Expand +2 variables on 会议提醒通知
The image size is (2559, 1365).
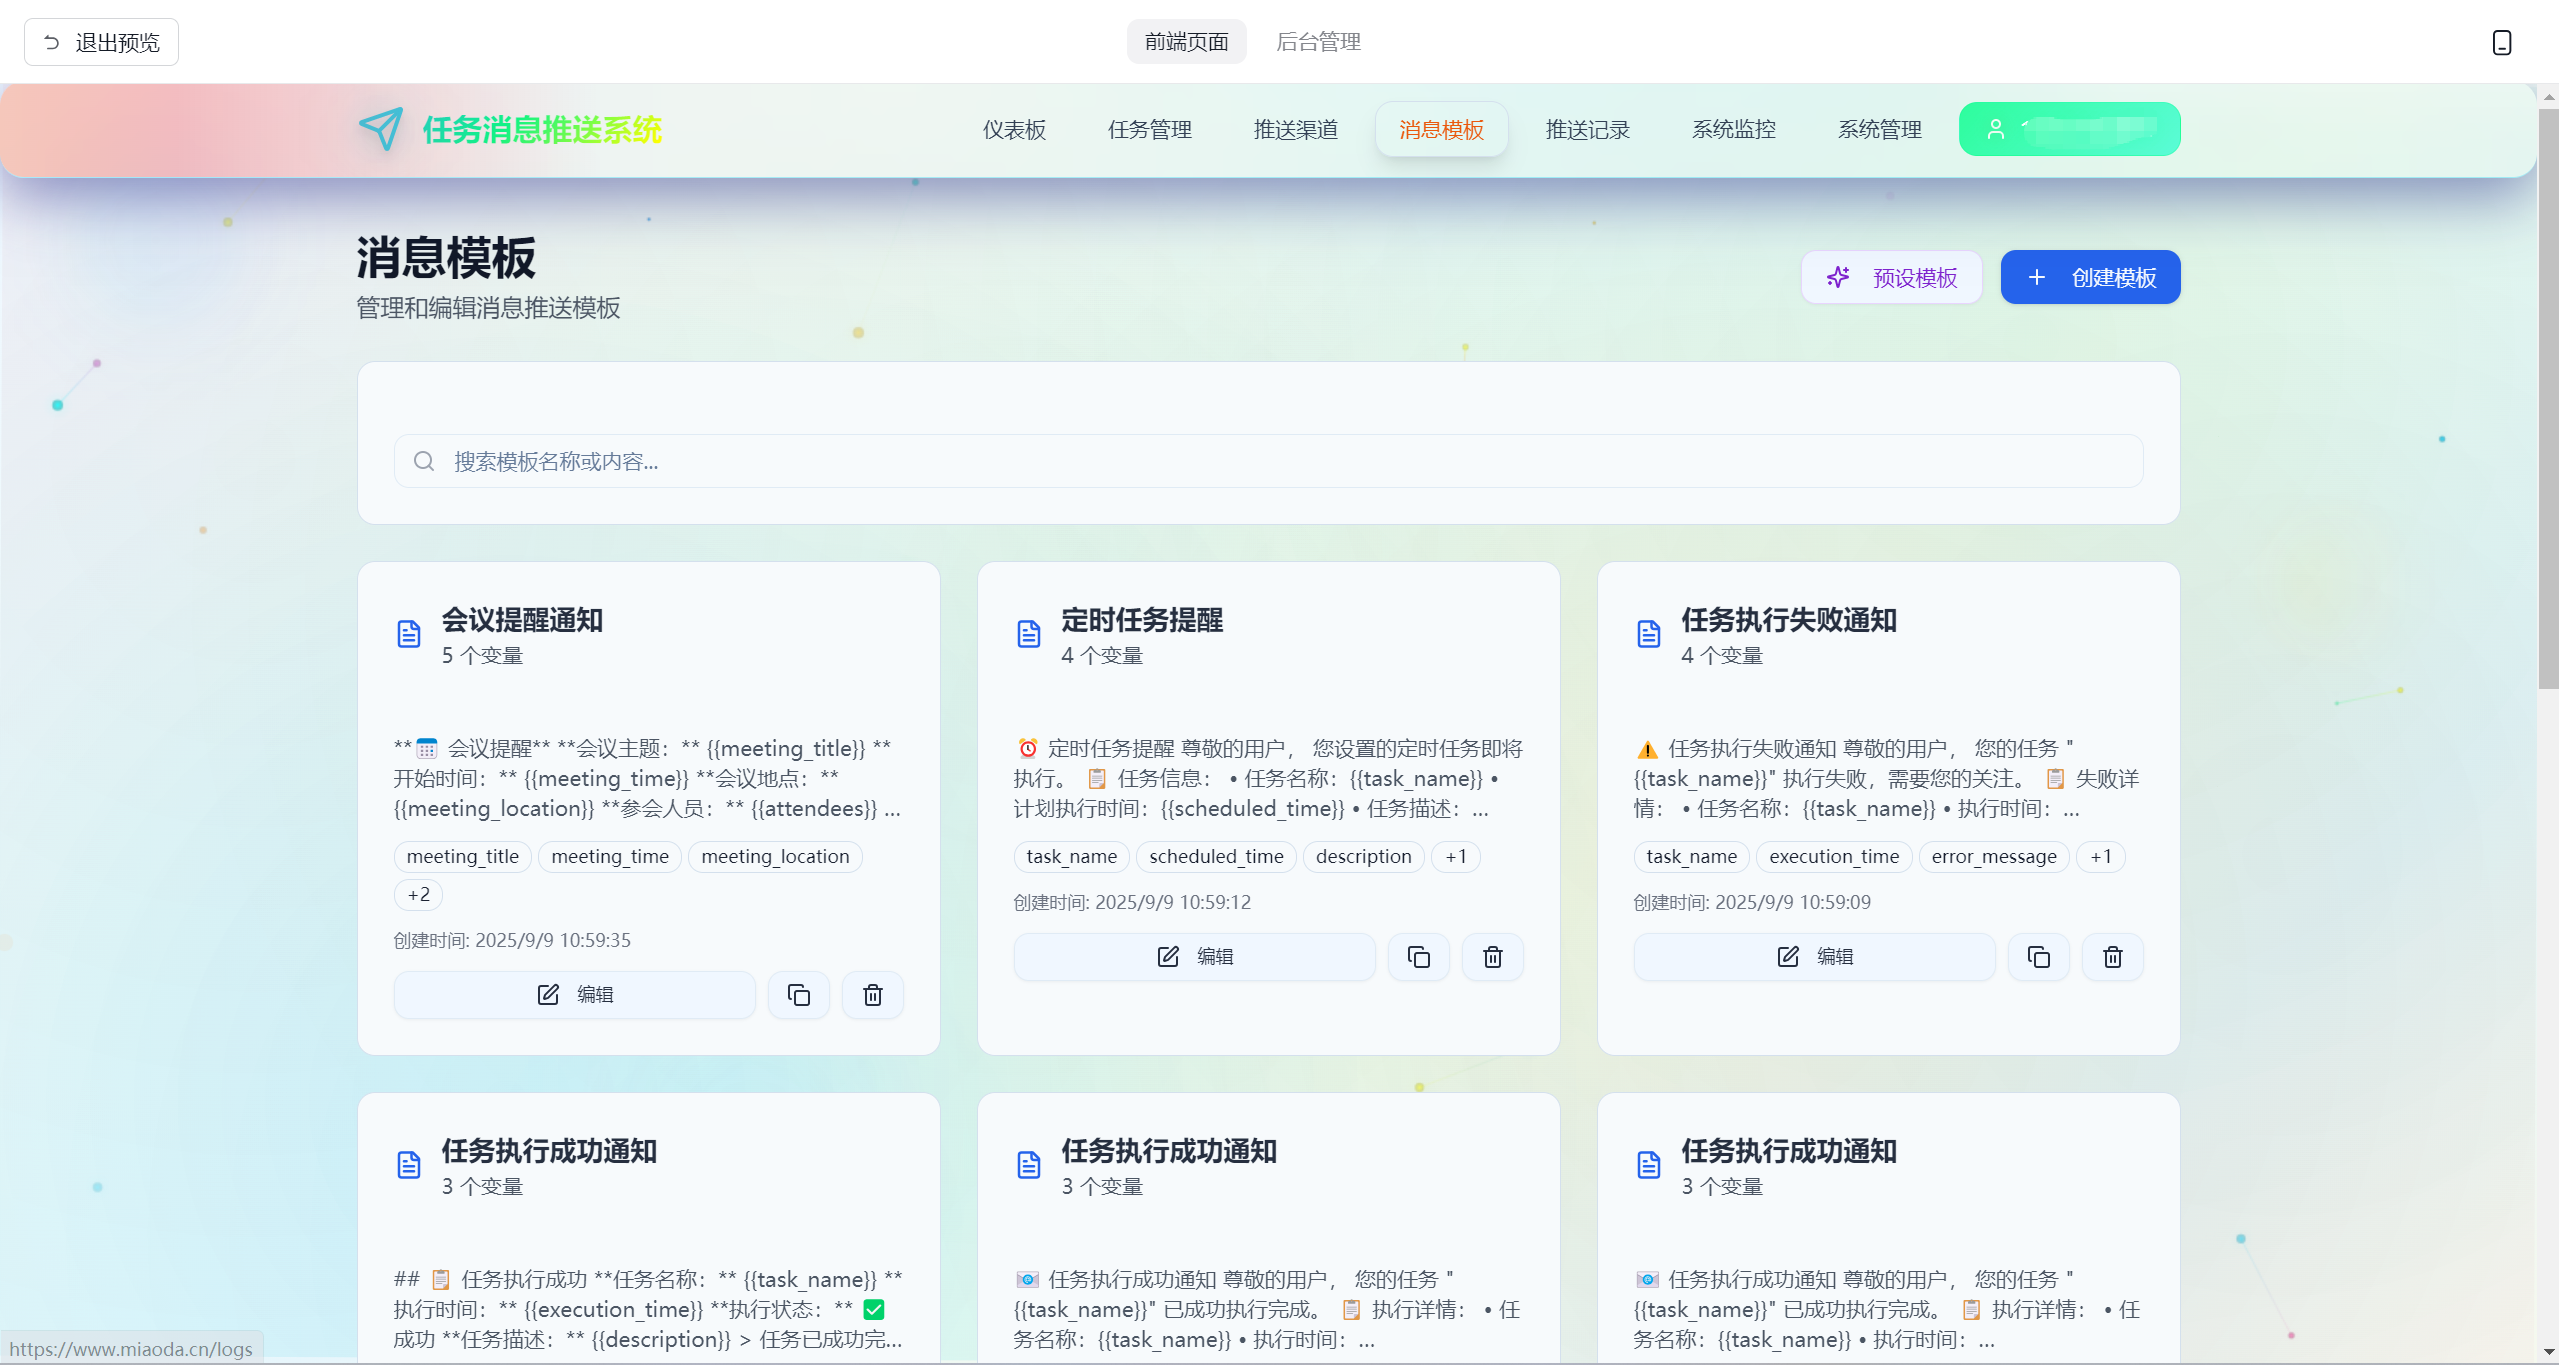[x=418, y=895]
